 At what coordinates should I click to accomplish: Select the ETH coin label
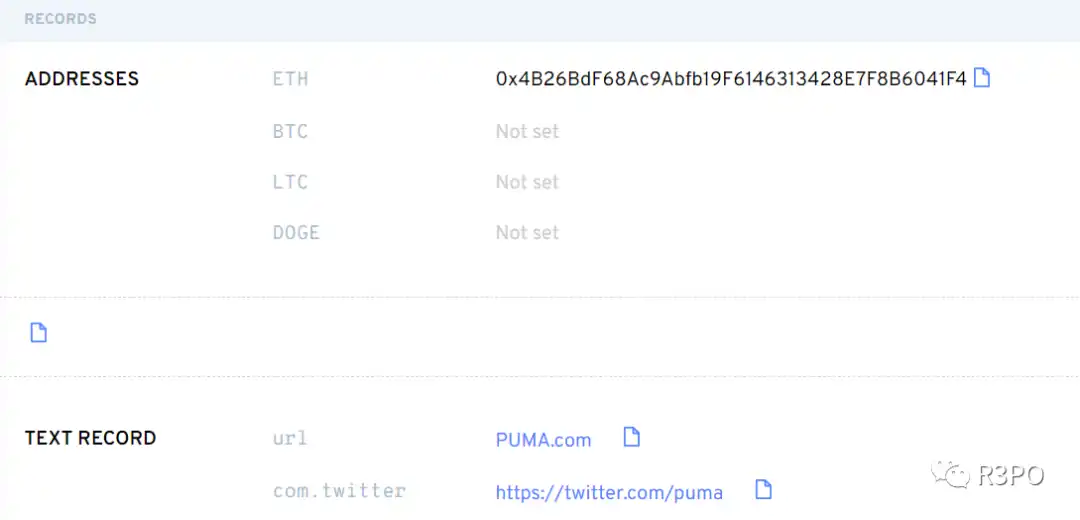291,79
